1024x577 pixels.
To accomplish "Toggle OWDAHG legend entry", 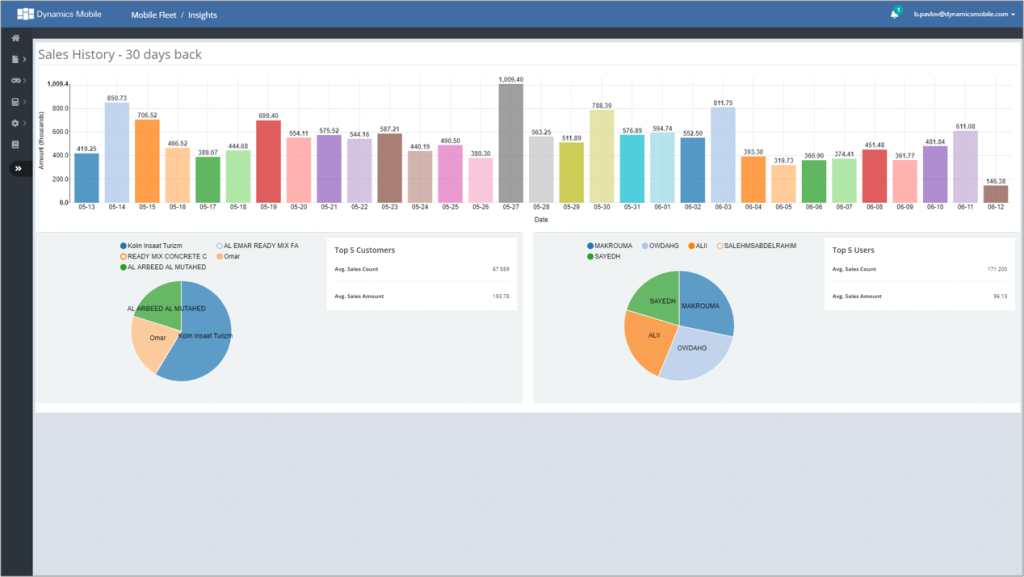I will point(660,246).
